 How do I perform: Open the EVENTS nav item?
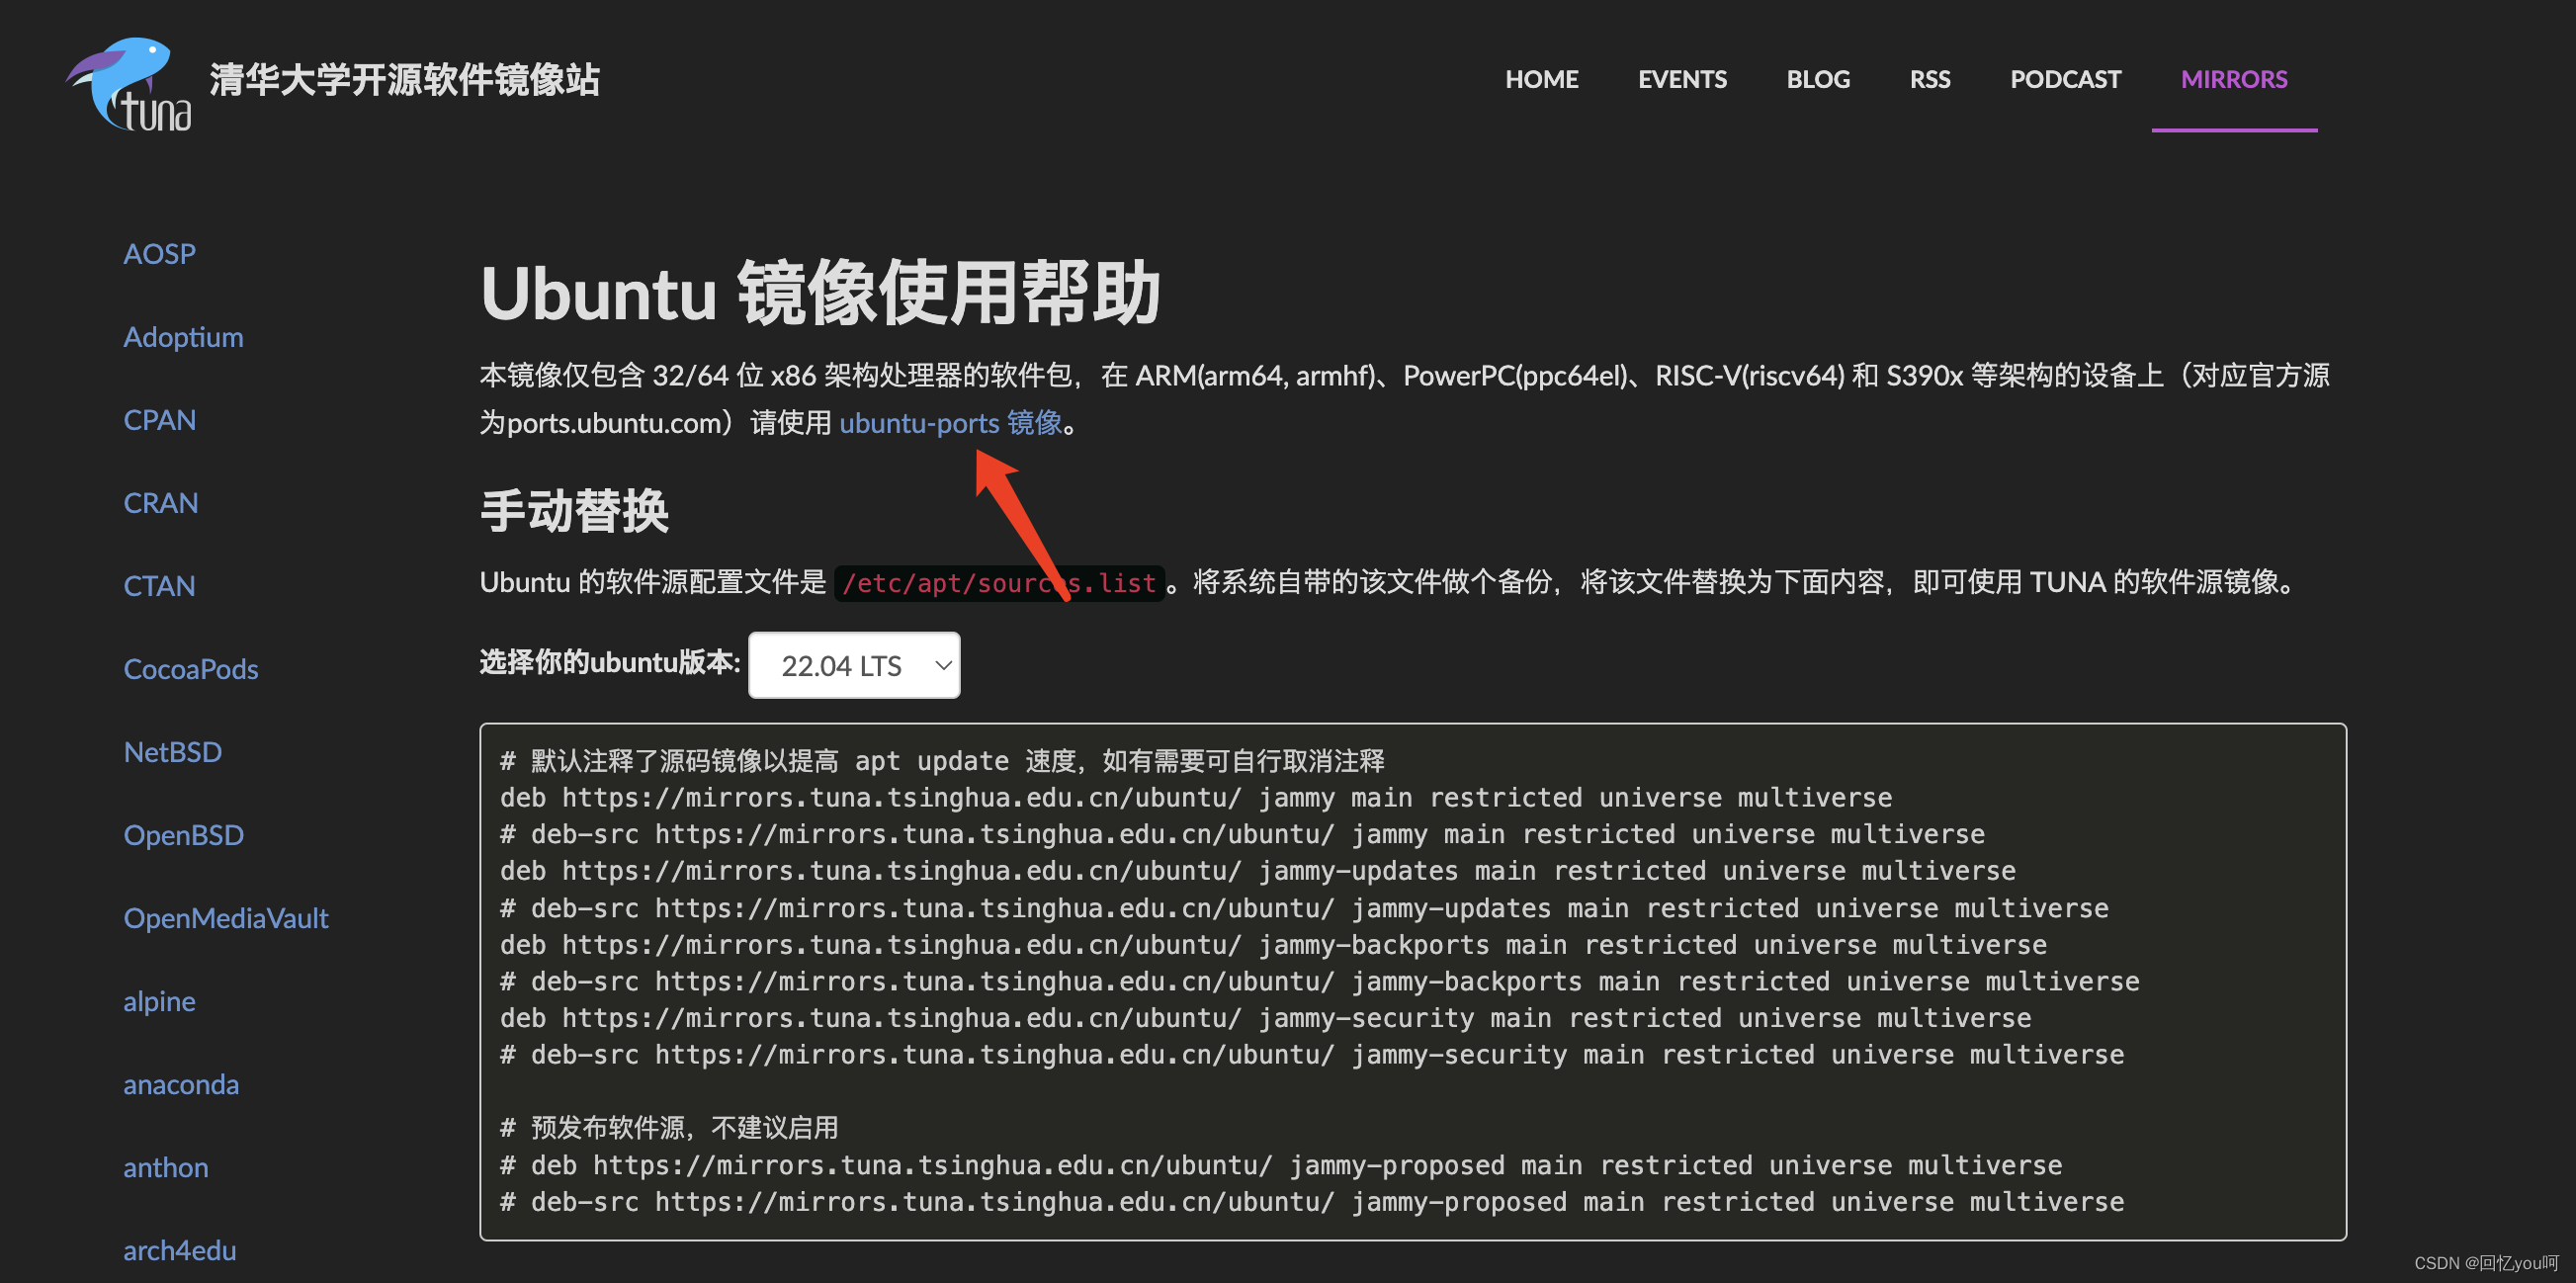1682,79
